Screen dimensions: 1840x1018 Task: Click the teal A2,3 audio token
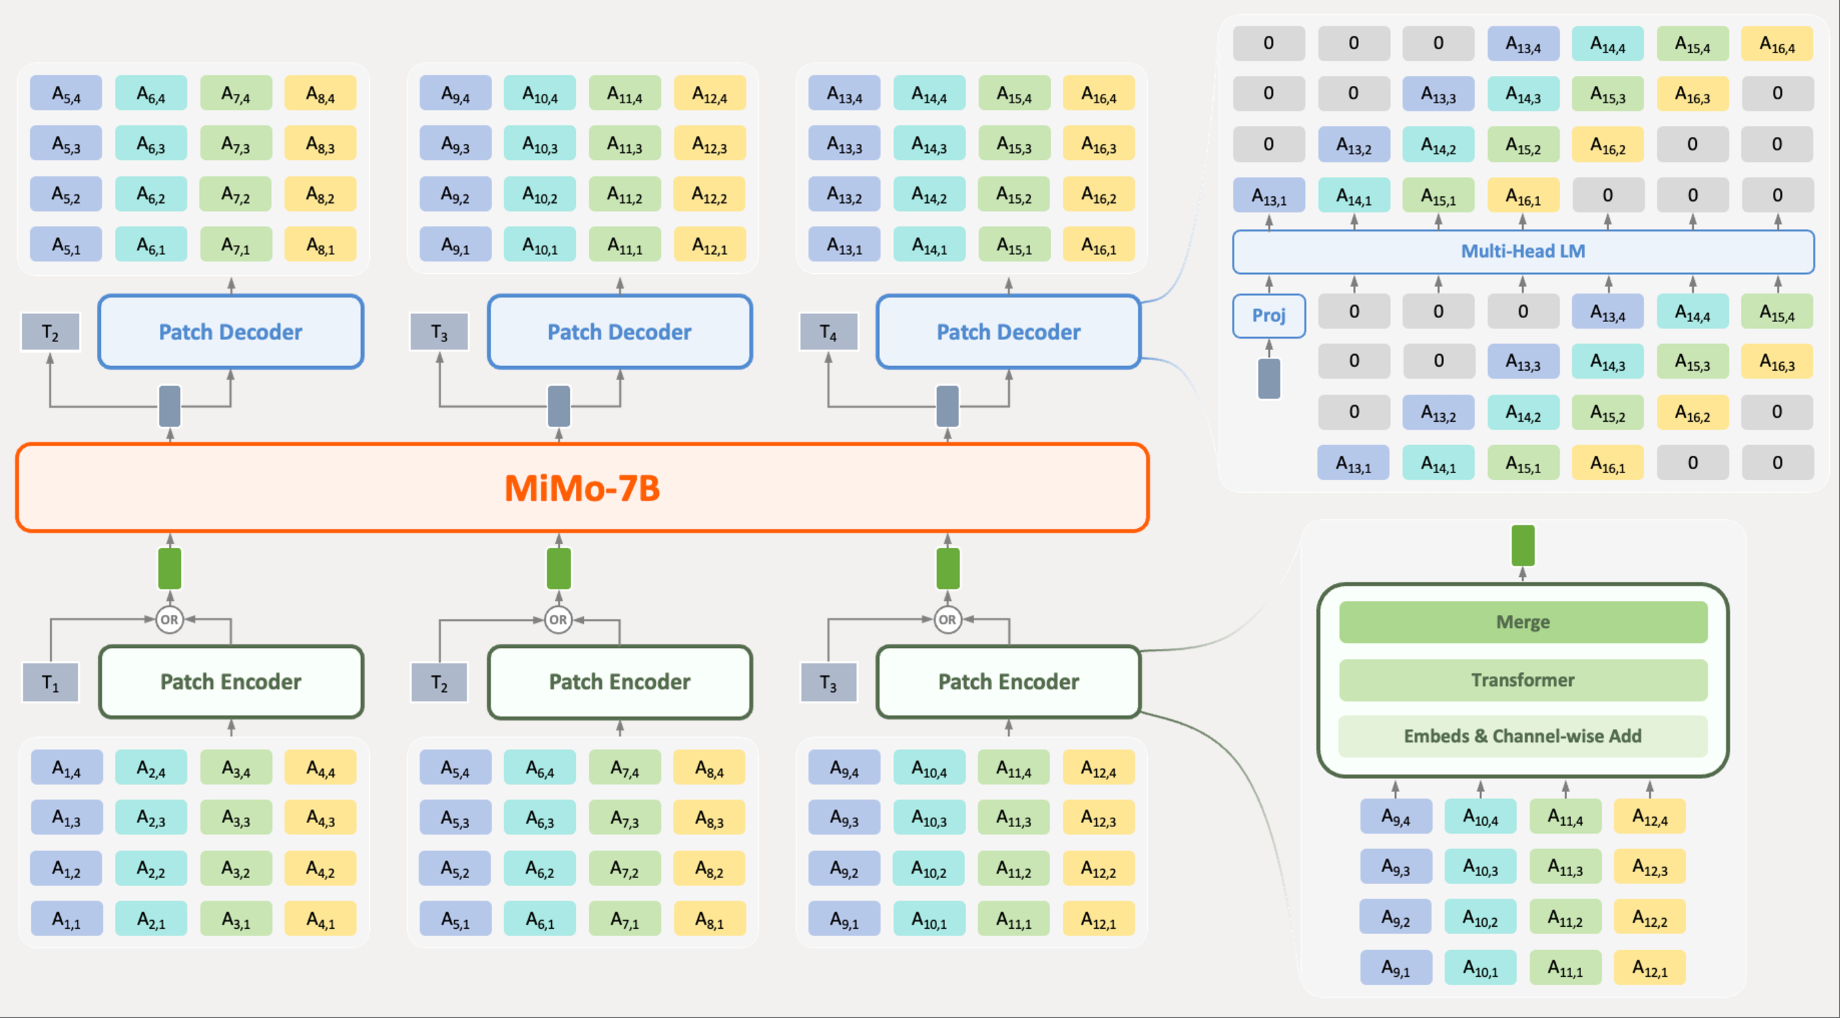point(151,818)
